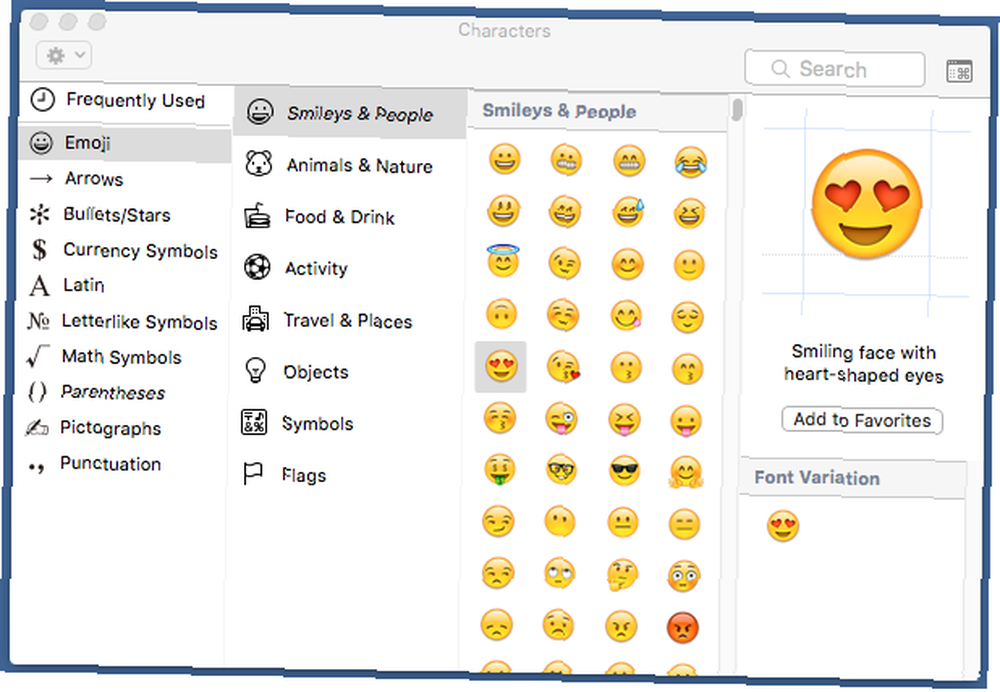Click the large heart-eyes emoji preview
The width and height of the screenshot is (1000, 692).
866,204
